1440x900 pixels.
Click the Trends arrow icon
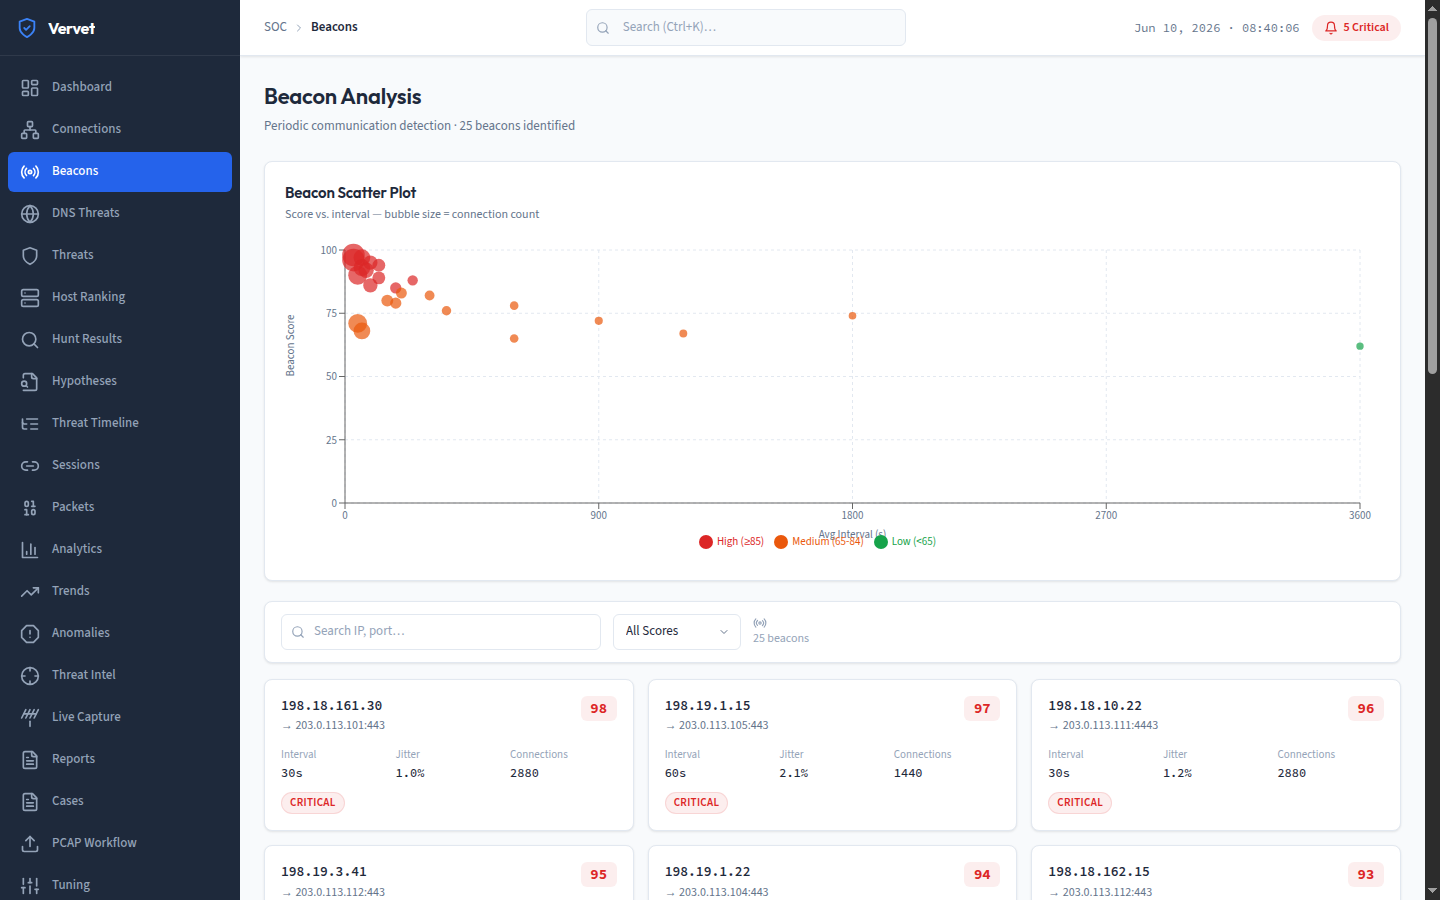coord(30,591)
